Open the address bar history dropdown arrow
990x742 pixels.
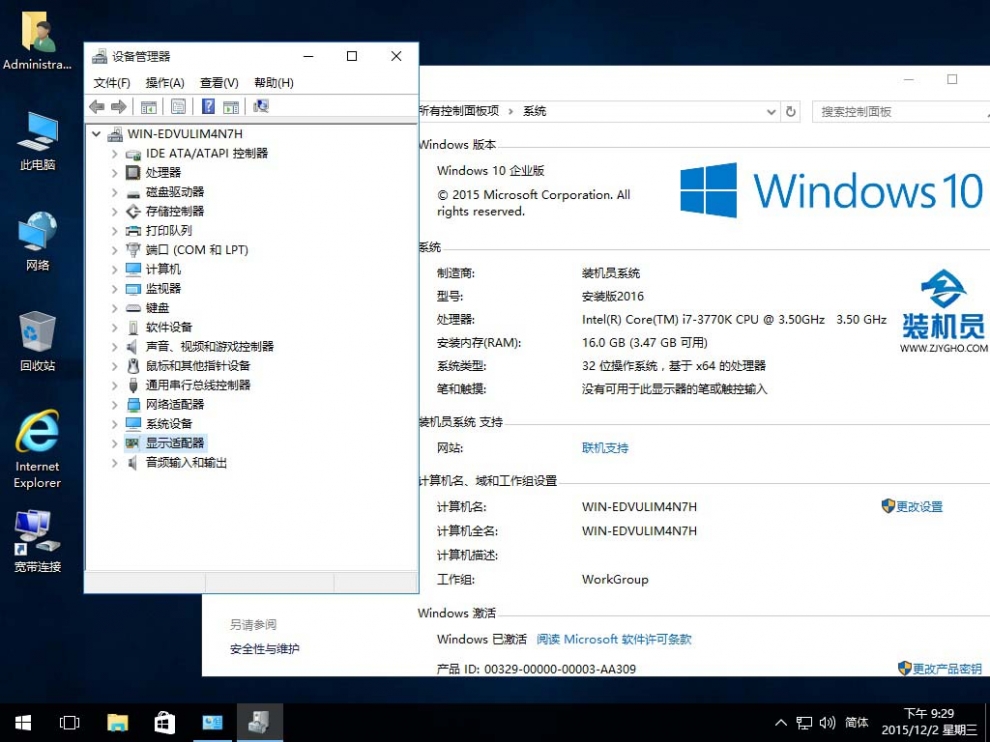pyautogui.click(x=771, y=112)
